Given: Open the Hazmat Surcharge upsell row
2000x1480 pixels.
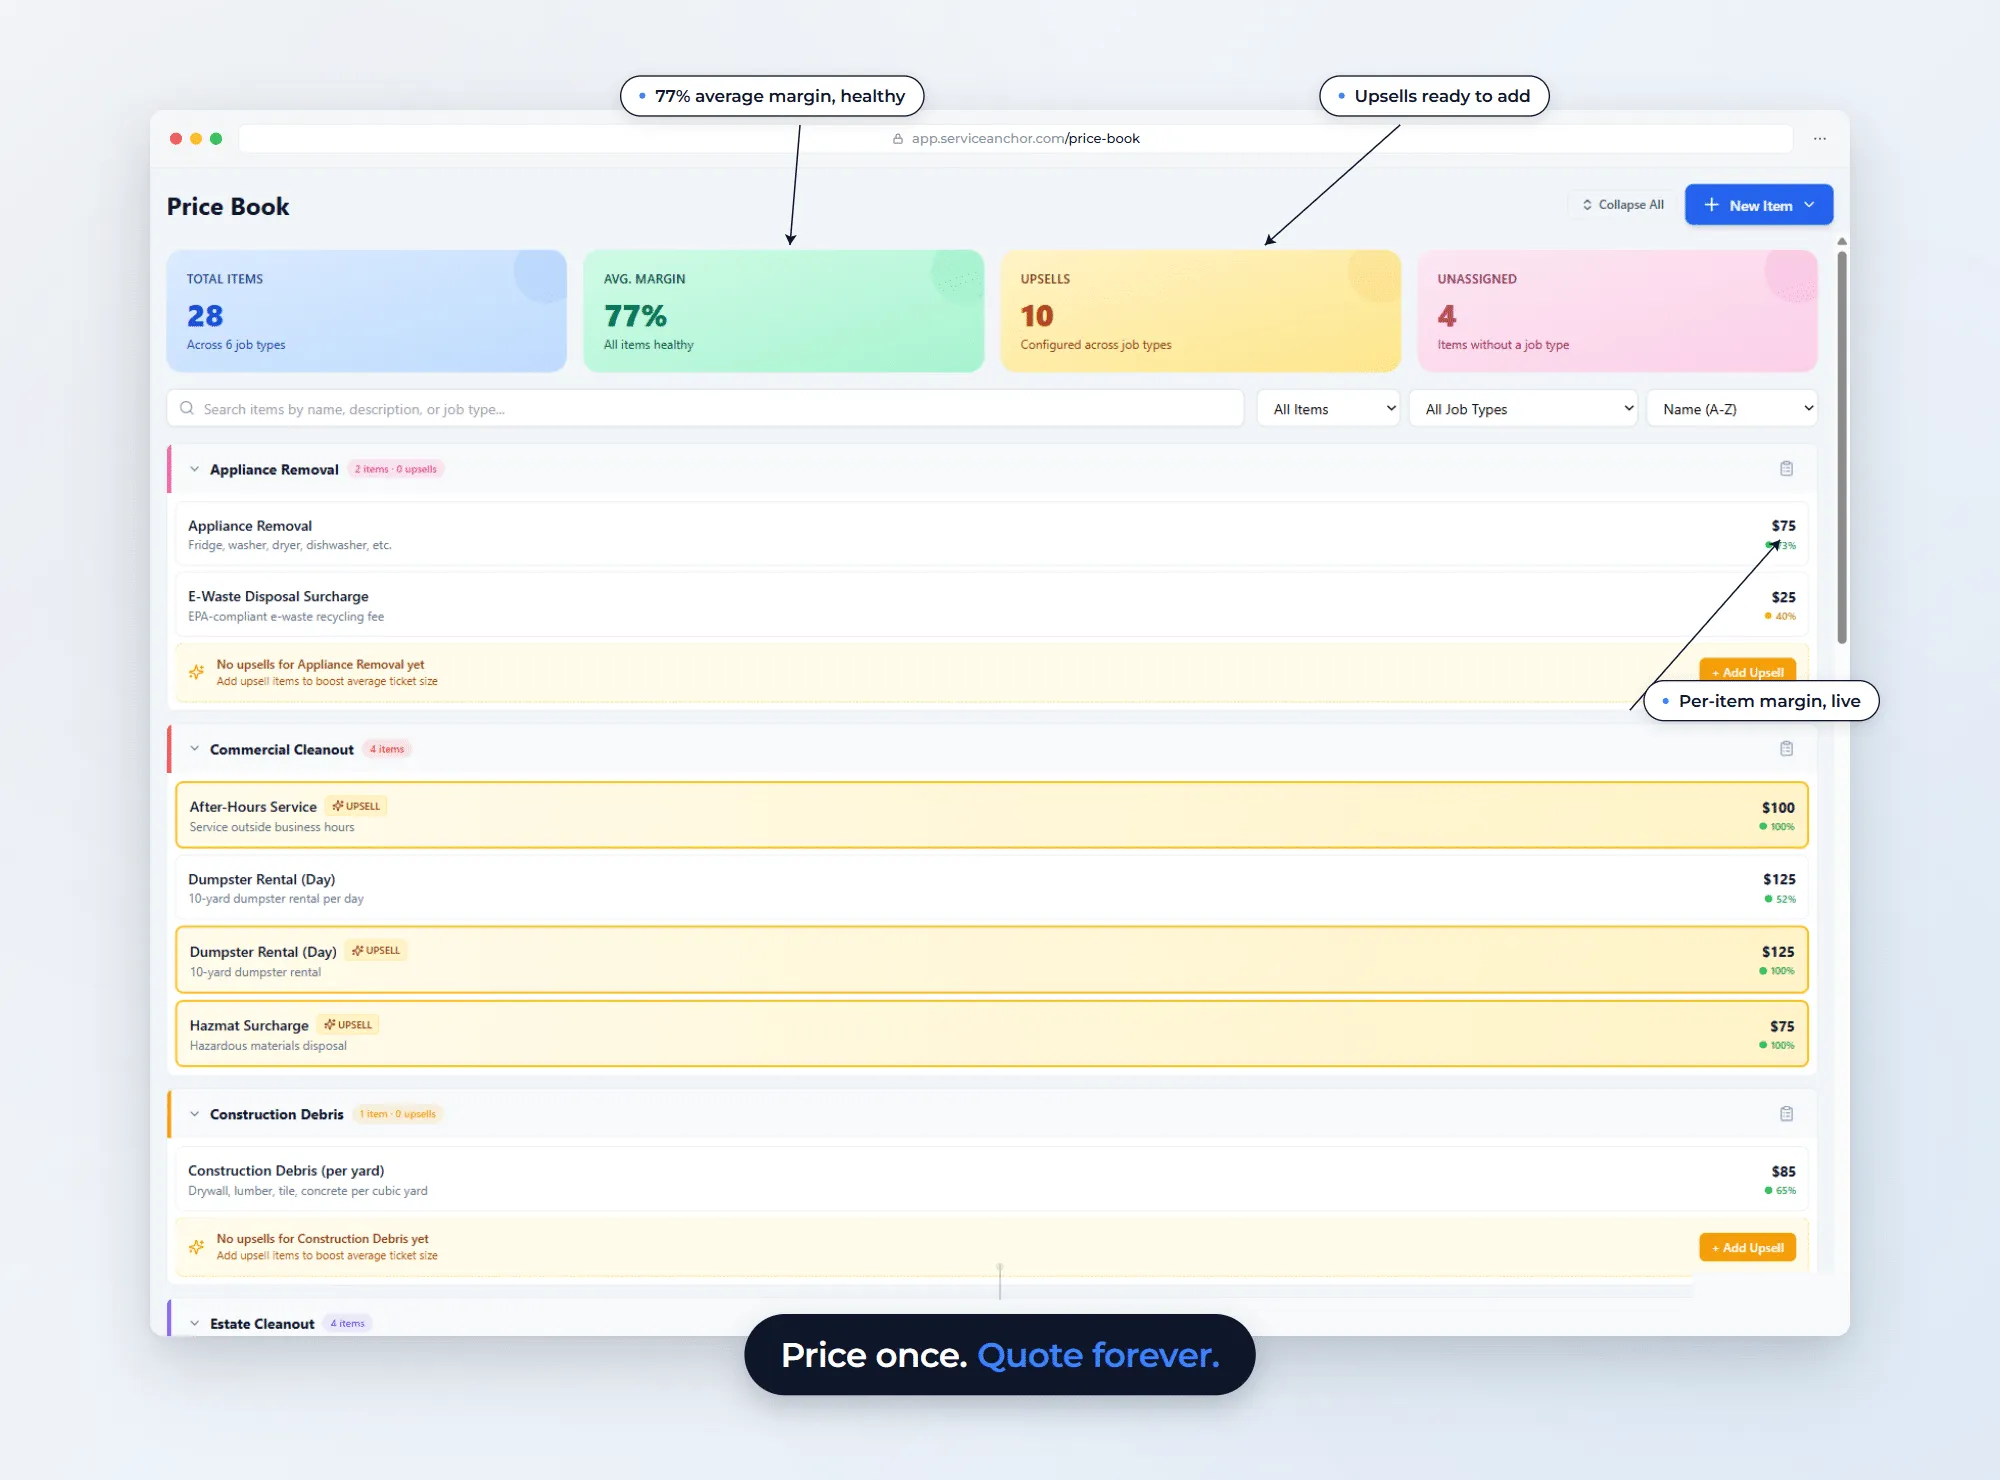Looking at the screenshot, I should 992,1034.
